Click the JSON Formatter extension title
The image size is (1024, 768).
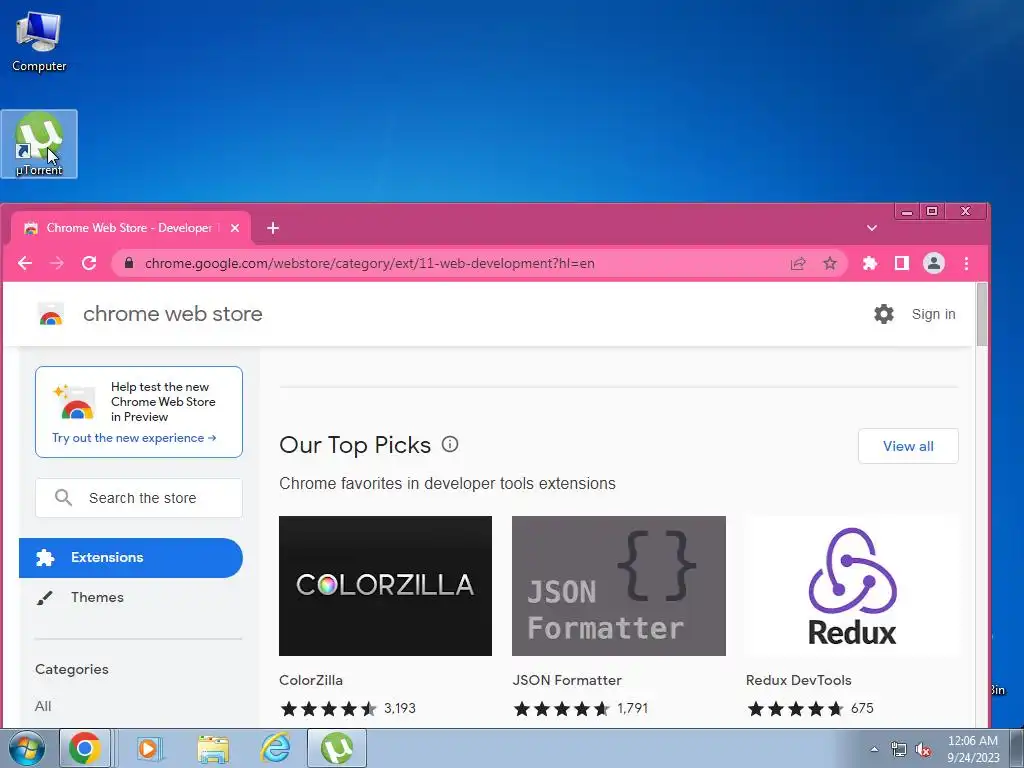tap(567, 680)
